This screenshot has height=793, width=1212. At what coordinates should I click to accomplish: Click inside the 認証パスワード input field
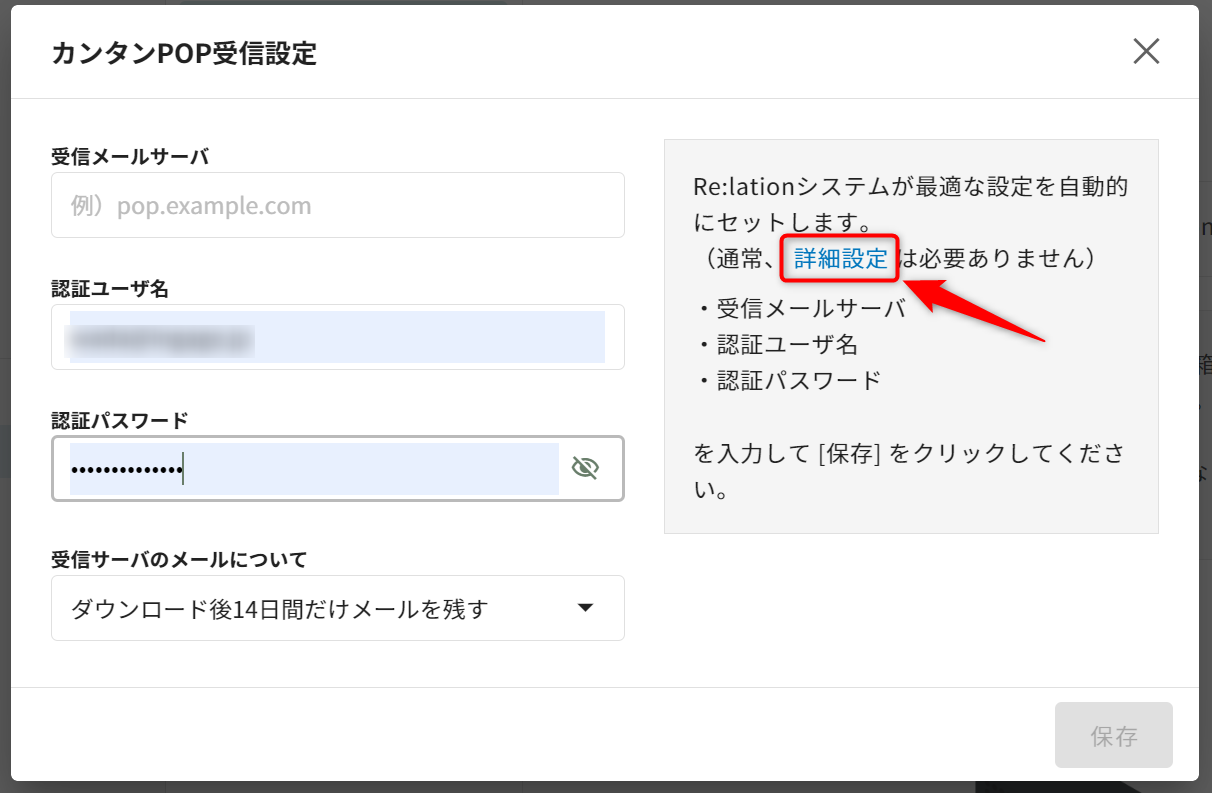click(310, 469)
